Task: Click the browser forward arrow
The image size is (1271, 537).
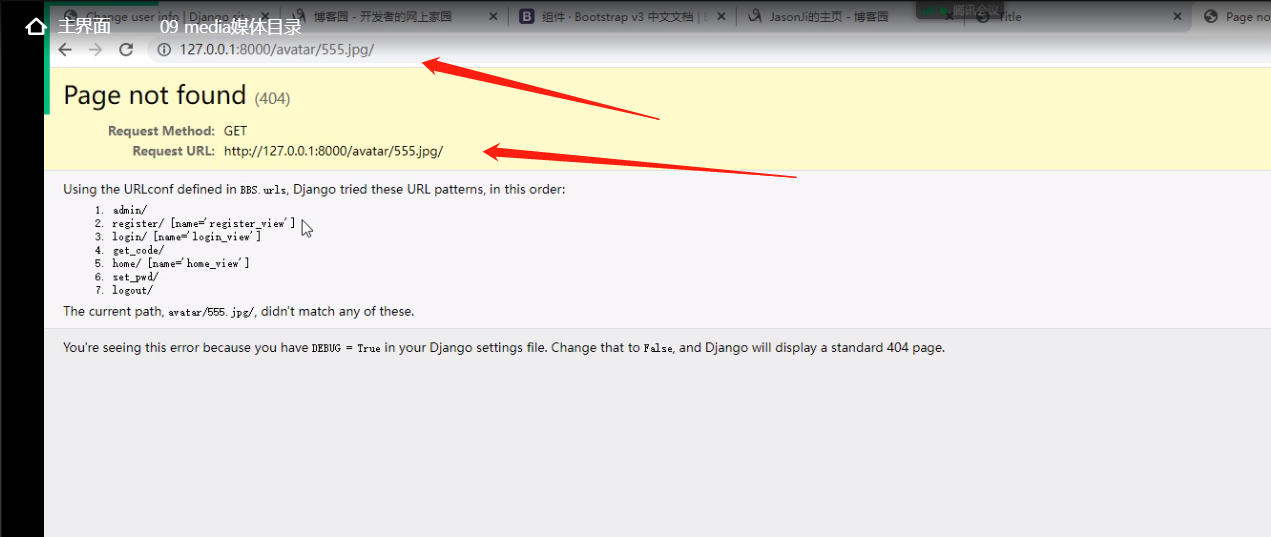Action: [95, 49]
